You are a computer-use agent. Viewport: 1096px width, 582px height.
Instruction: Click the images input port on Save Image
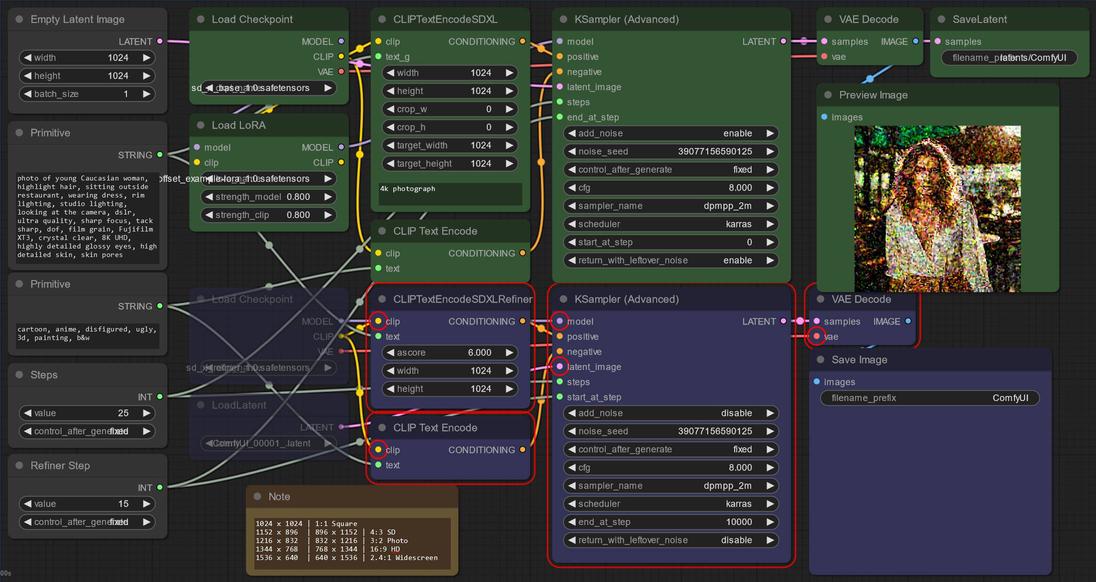pyautogui.click(x=816, y=382)
